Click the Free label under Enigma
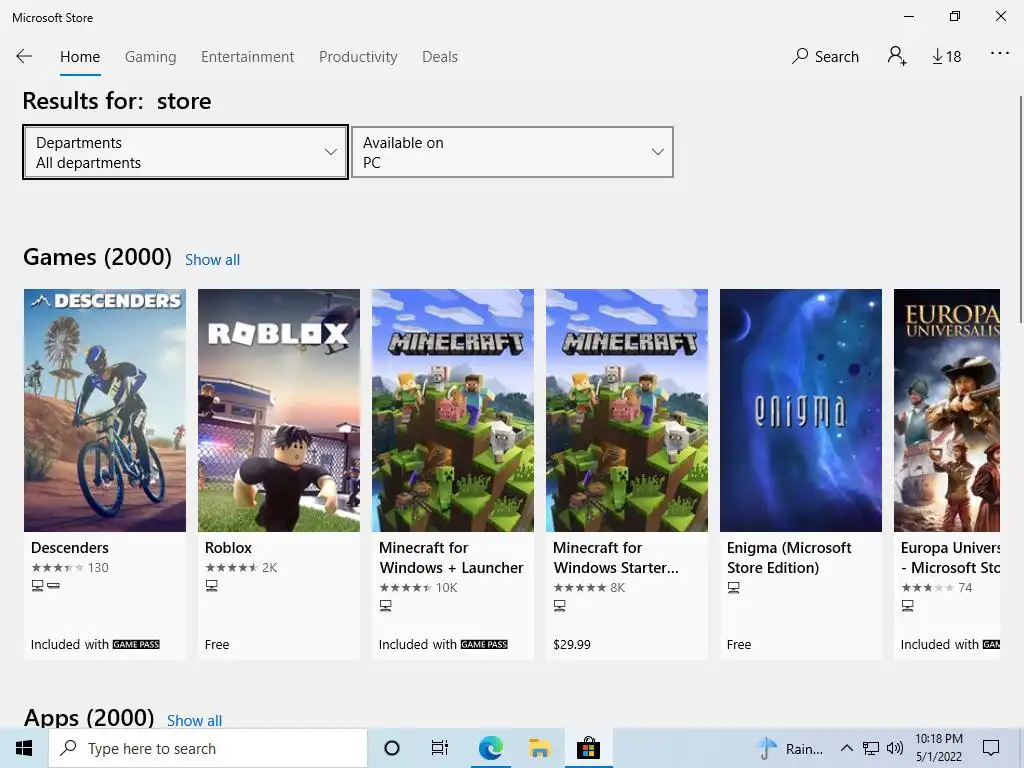The width and height of the screenshot is (1024, 768). point(739,645)
